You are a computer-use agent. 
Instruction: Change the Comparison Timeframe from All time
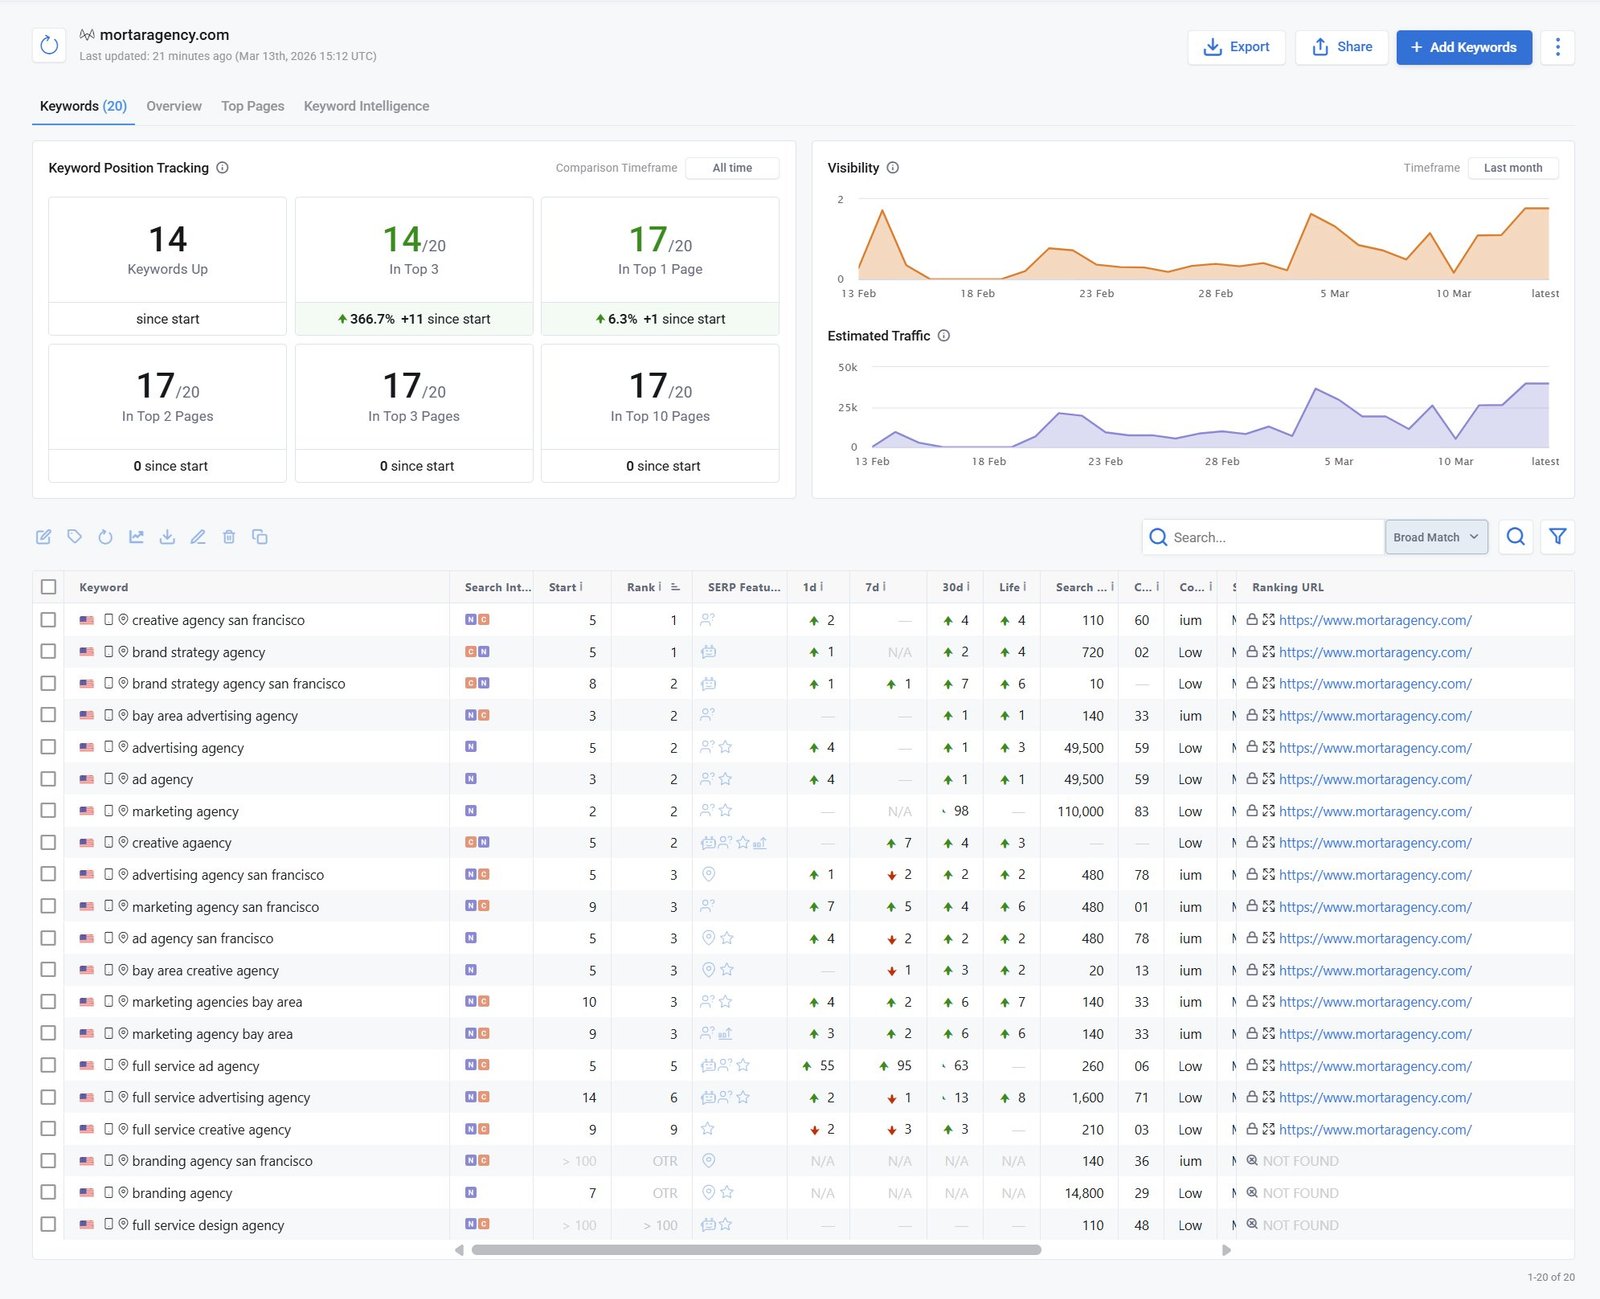point(732,167)
